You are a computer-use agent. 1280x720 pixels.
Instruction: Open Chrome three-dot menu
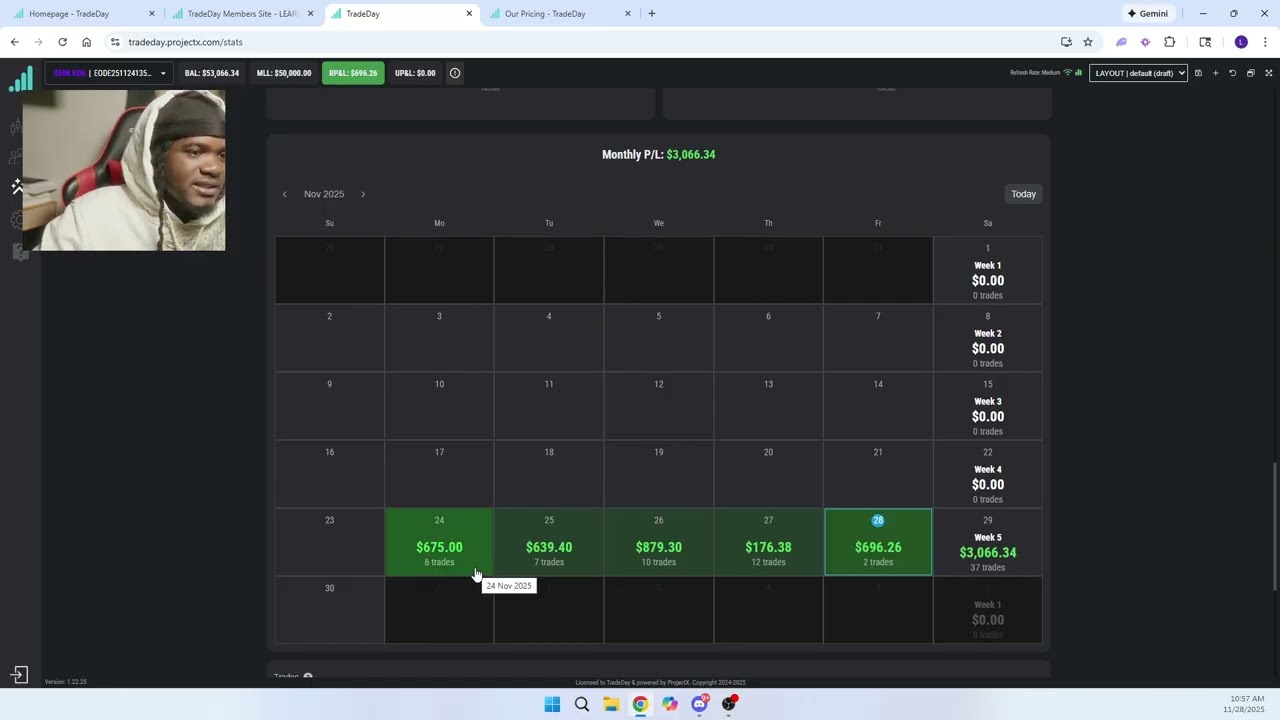[x=1265, y=42]
